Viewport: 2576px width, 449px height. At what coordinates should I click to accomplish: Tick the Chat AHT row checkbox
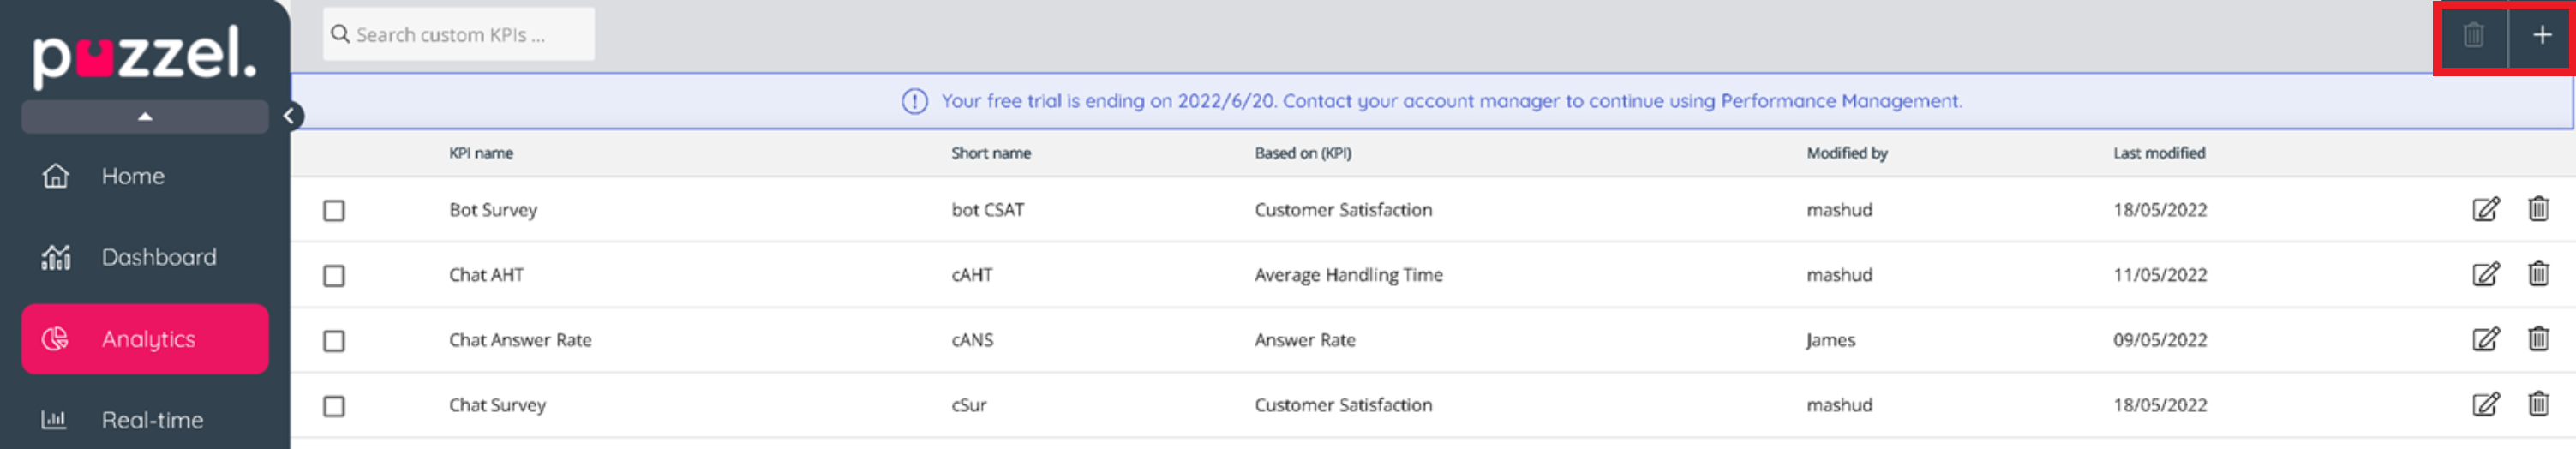point(334,275)
